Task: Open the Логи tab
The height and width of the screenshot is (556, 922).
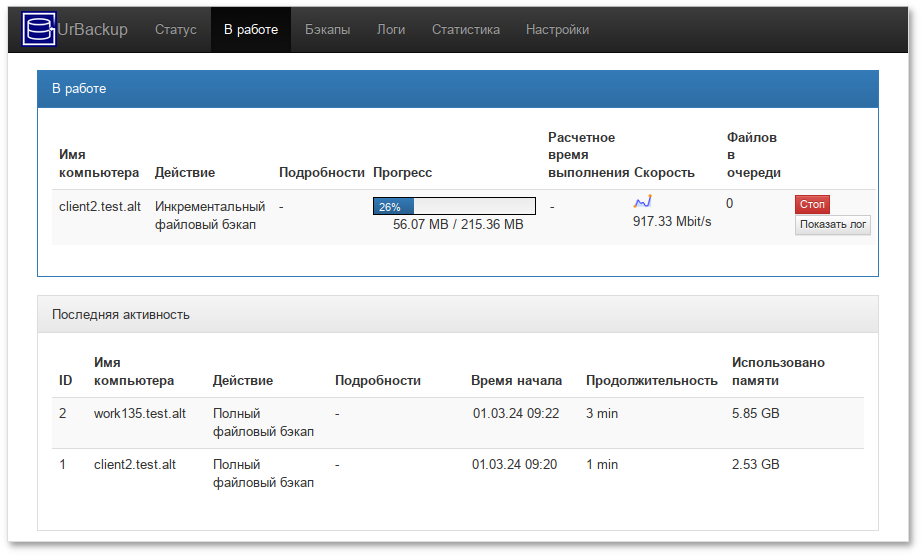Action: pyautogui.click(x=391, y=29)
